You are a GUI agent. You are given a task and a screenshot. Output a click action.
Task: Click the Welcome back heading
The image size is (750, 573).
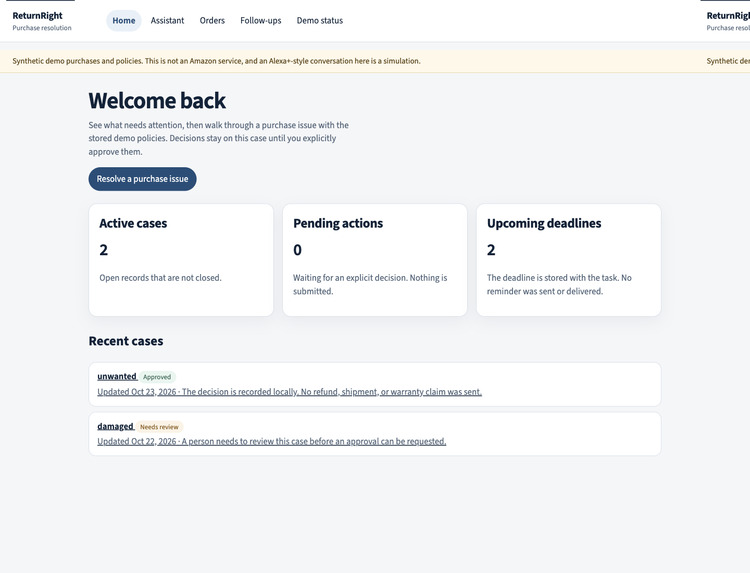pos(157,100)
